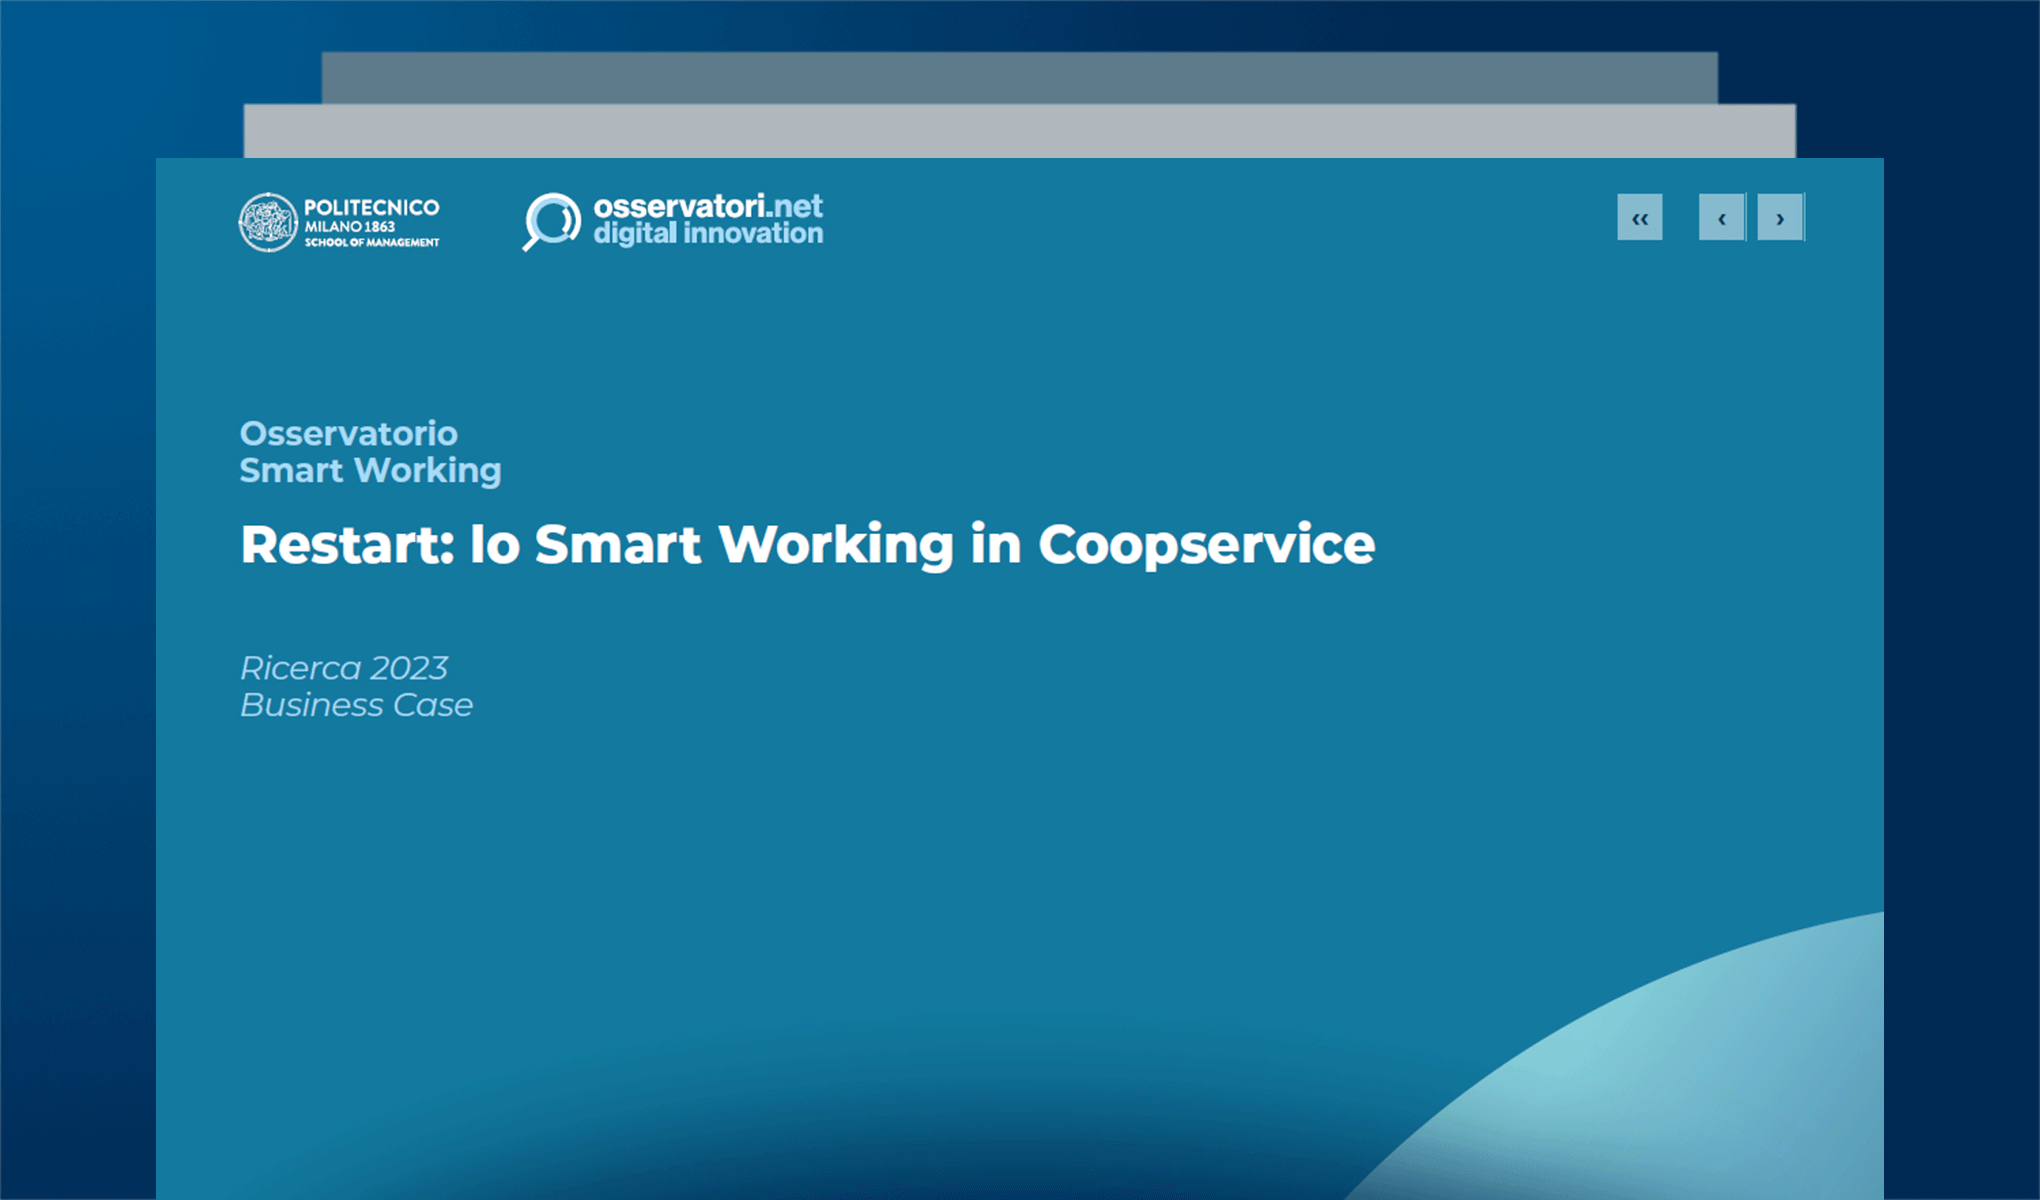Click the single left chevron icon
This screenshot has height=1200, width=2040.
(1720, 217)
